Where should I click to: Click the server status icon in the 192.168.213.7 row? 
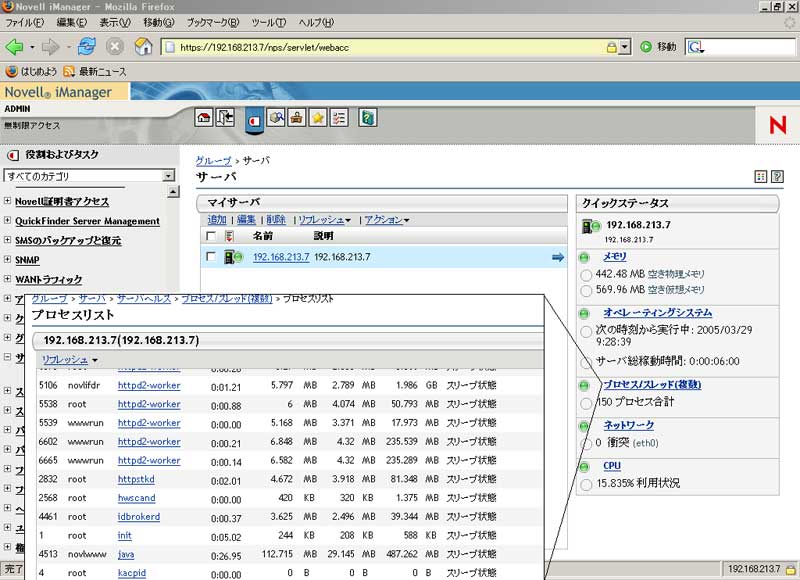233,257
